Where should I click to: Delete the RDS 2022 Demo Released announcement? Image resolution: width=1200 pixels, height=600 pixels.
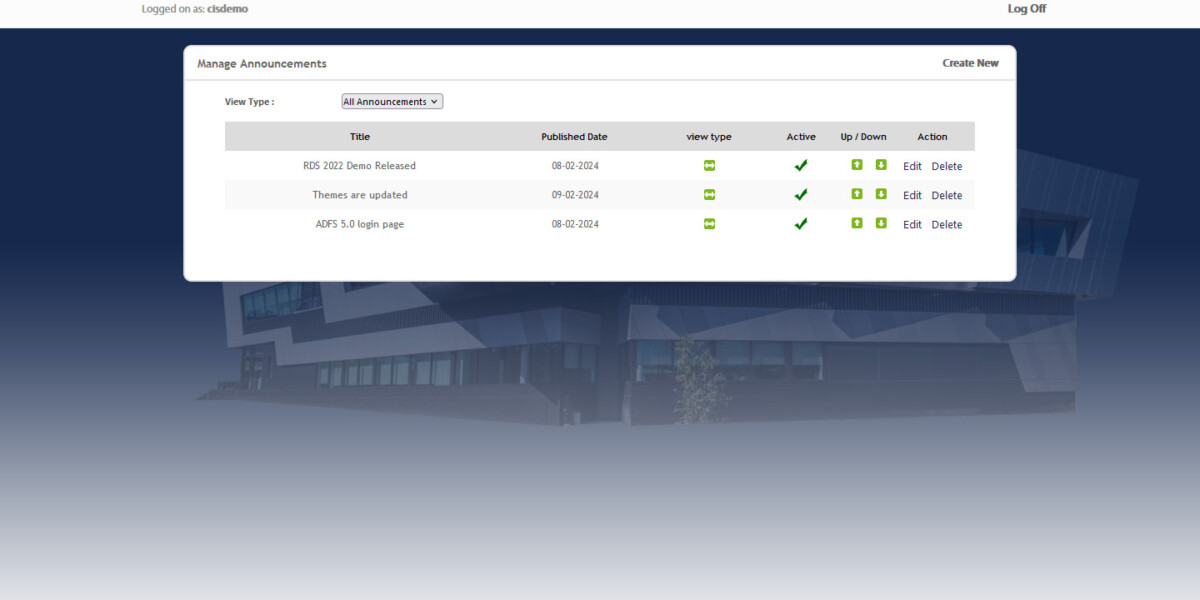(x=947, y=167)
